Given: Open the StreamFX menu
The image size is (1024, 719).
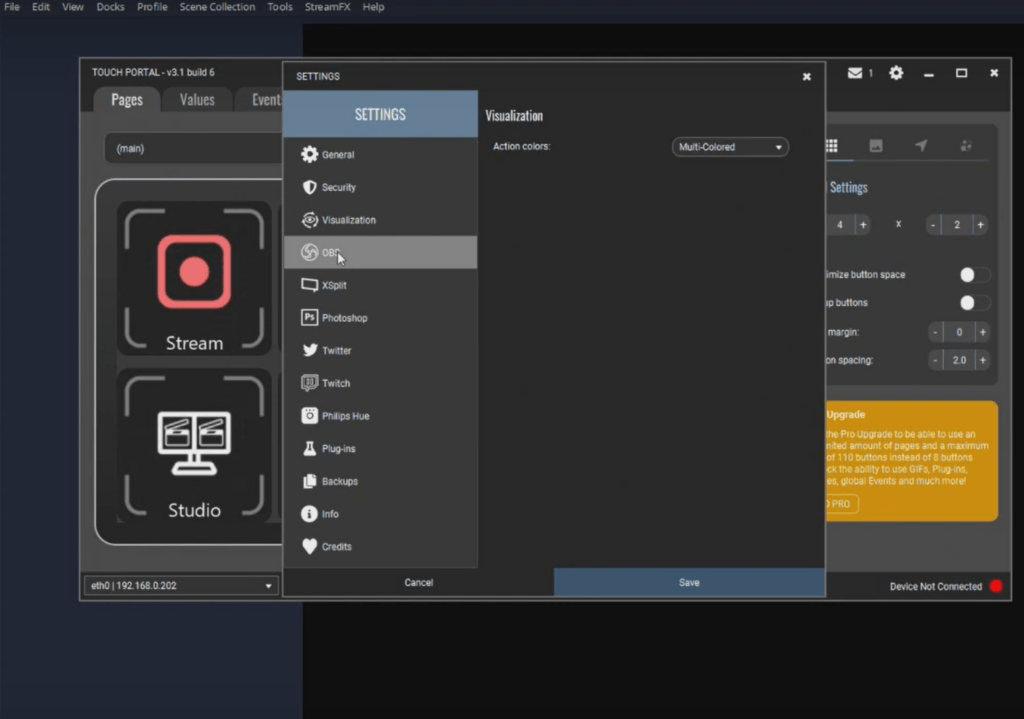Looking at the screenshot, I should pos(327,7).
